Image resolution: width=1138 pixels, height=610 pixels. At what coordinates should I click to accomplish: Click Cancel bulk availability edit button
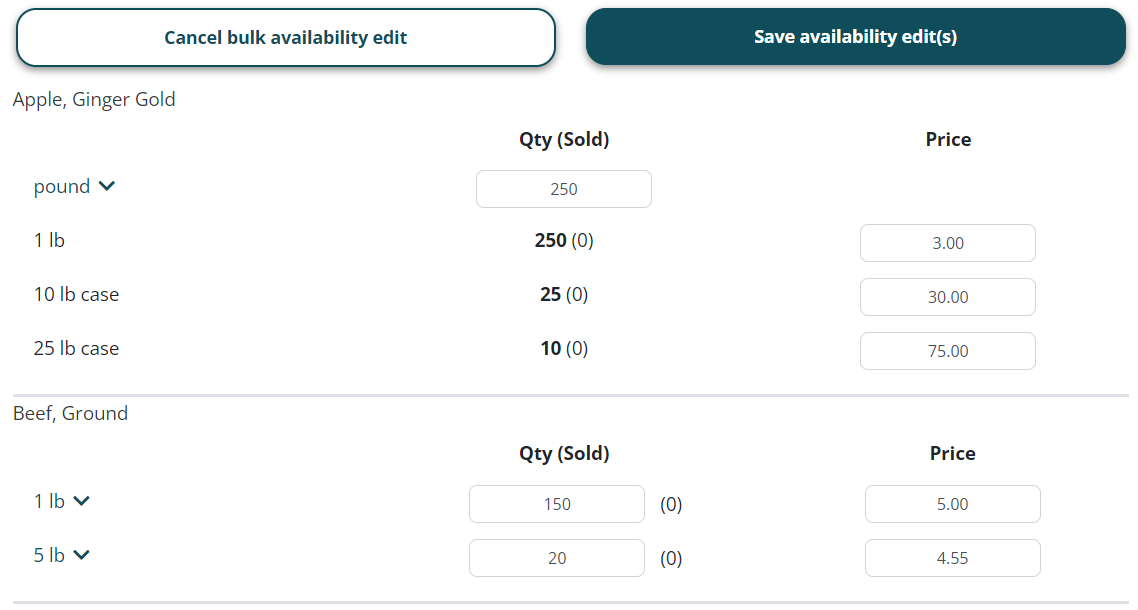click(x=285, y=38)
